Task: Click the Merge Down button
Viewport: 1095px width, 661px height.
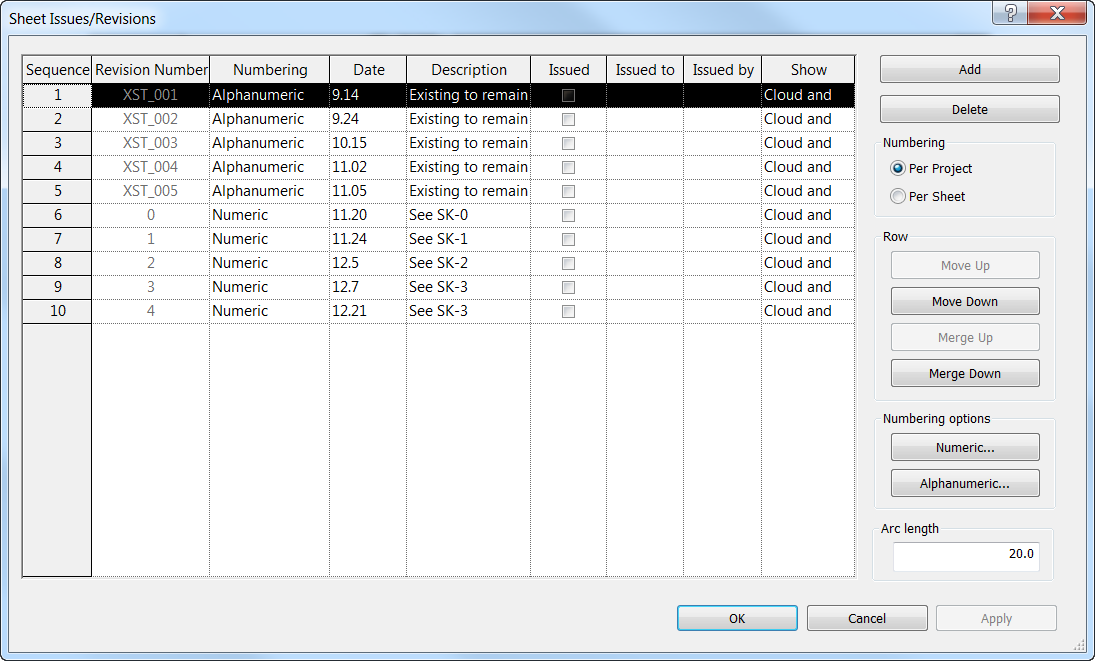Action: 965,373
